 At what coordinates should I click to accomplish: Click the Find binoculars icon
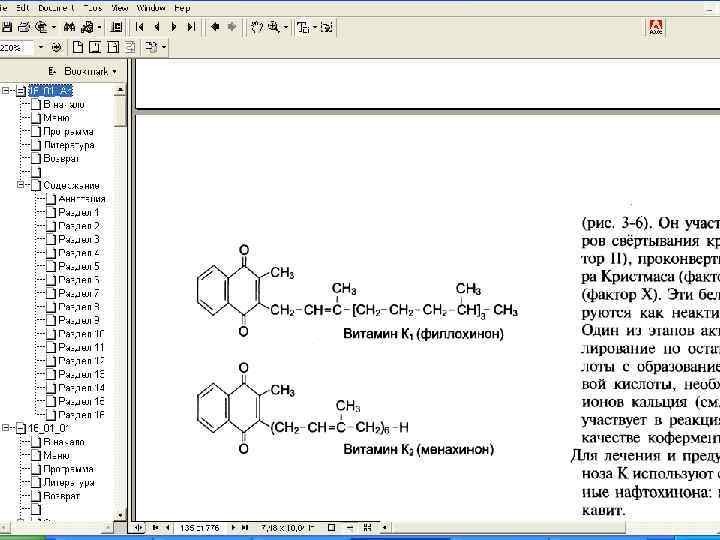(69, 28)
